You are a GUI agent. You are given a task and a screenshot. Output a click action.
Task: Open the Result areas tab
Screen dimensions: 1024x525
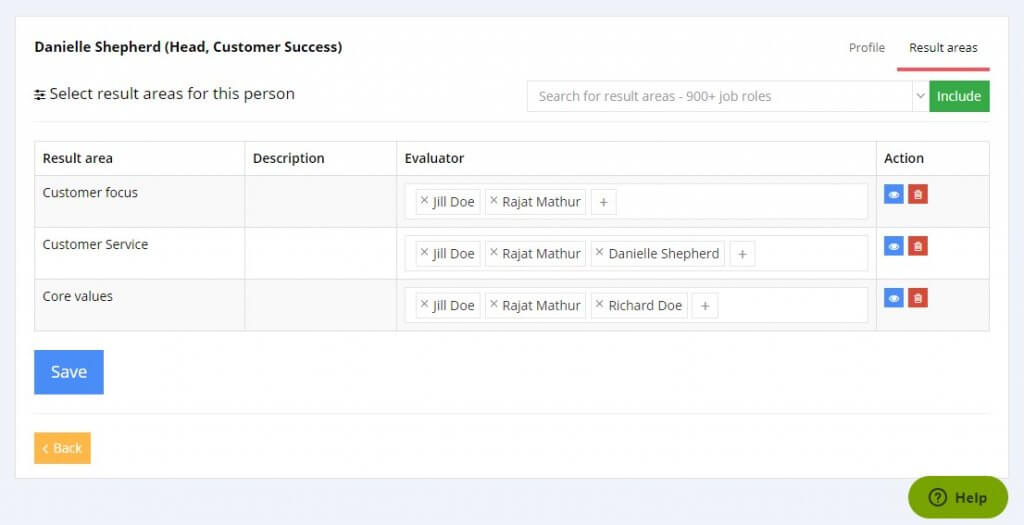click(x=942, y=48)
